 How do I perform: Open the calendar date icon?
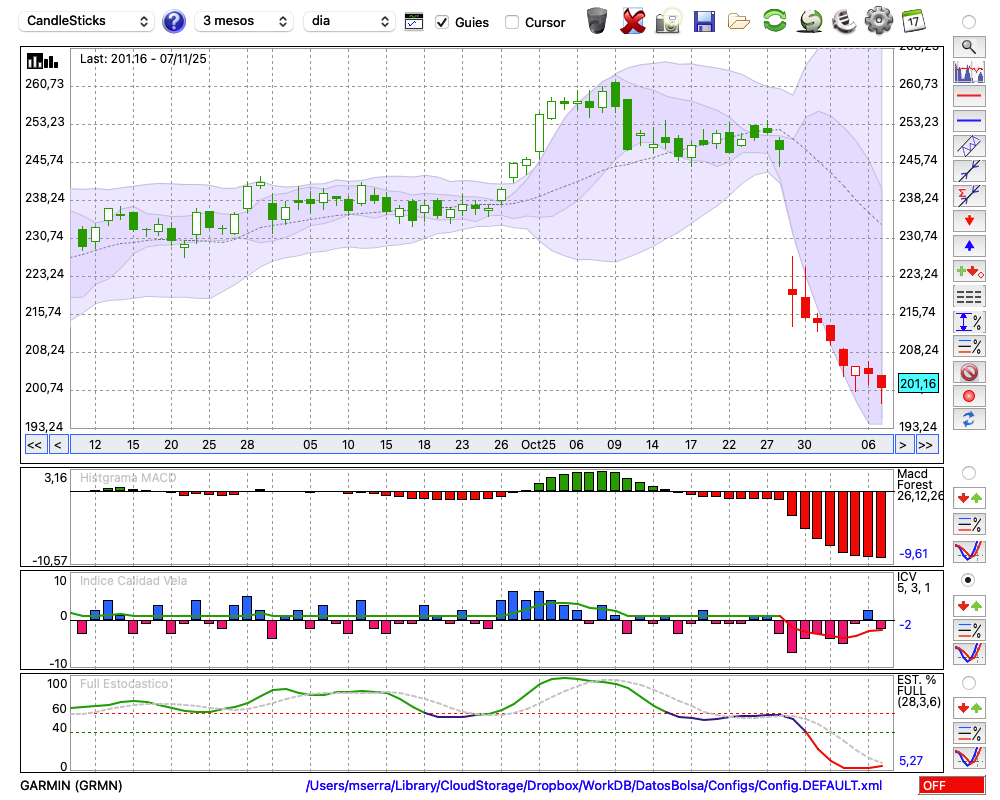[913, 21]
